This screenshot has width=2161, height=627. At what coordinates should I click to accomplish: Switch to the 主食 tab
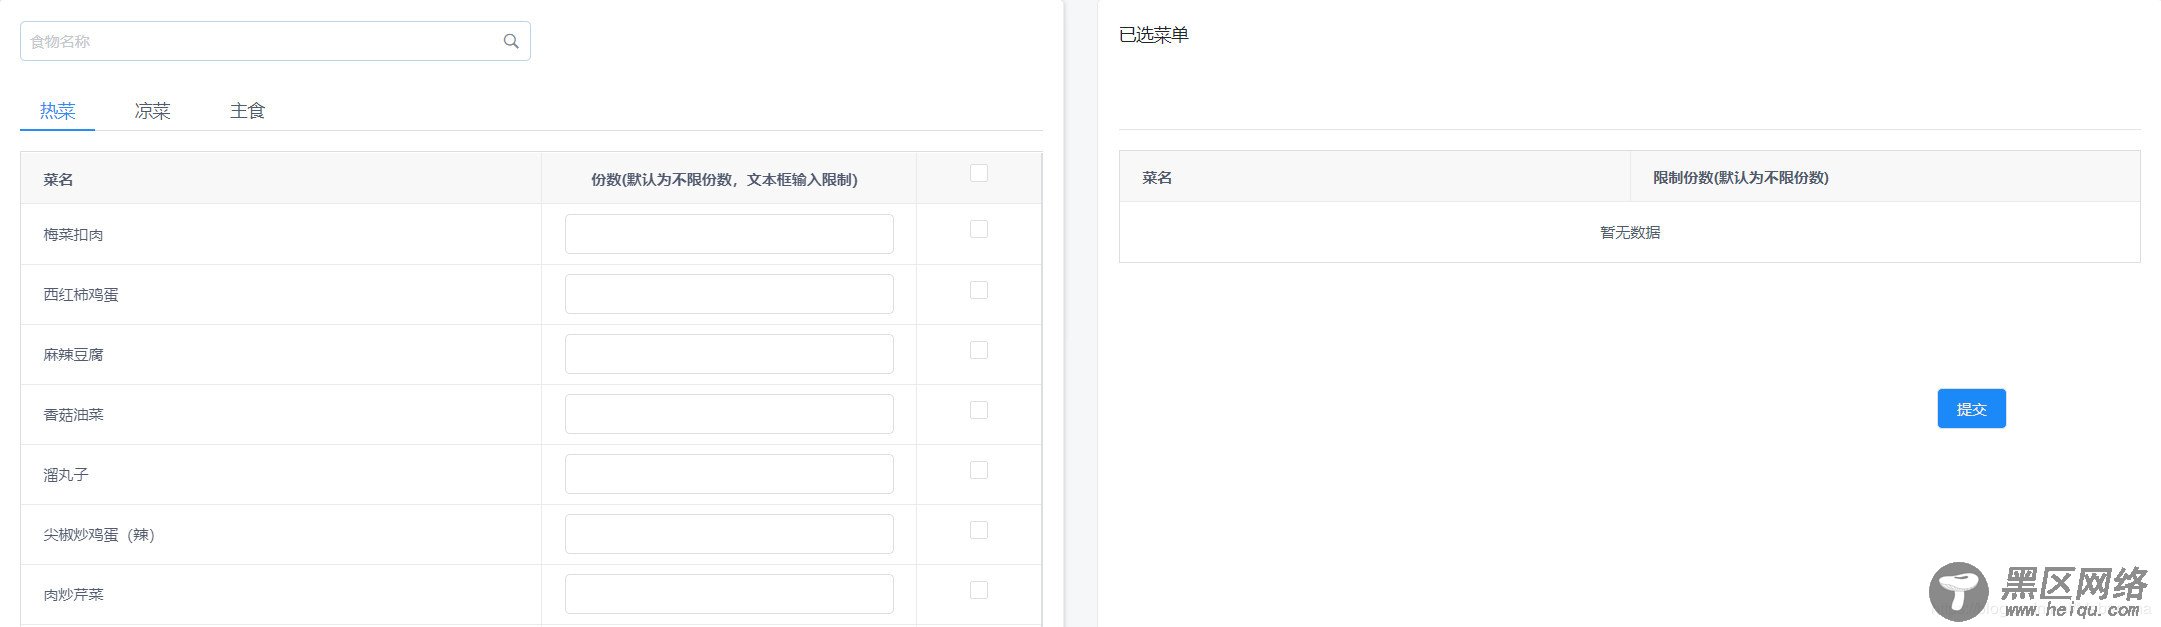247,111
